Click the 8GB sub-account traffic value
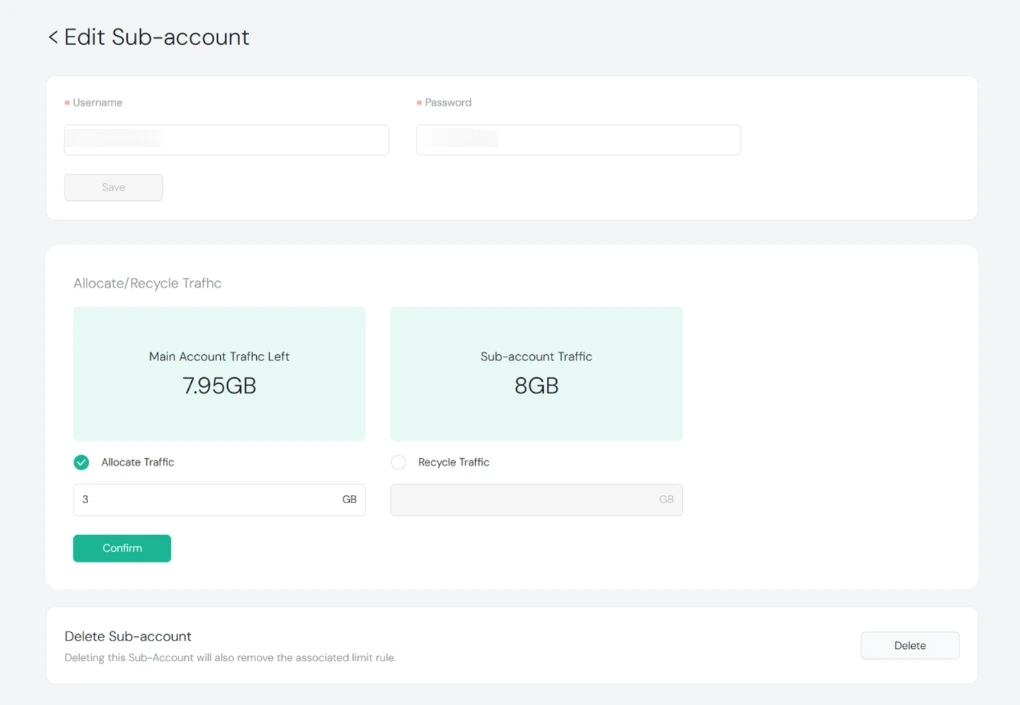The height and width of the screenshot is (705, 1020). pyautogui.click(x=536, y=386)
